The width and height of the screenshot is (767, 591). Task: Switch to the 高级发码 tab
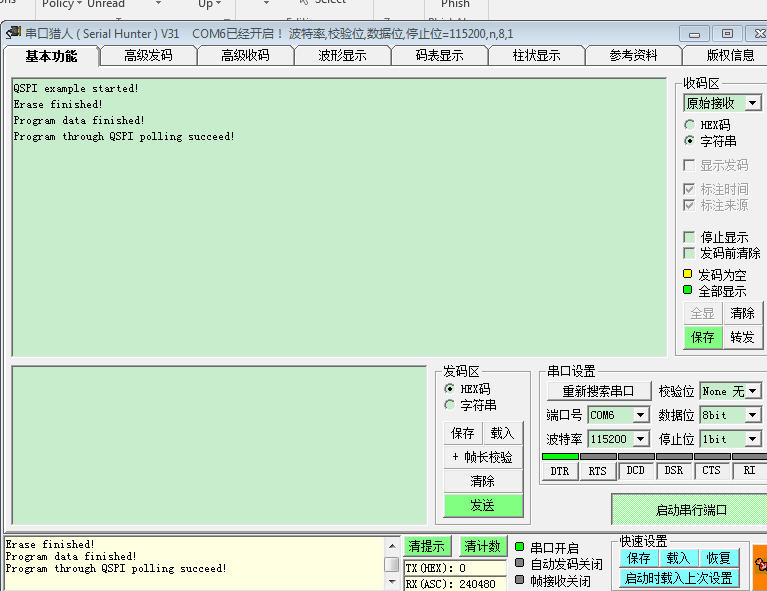coord(148,55)
